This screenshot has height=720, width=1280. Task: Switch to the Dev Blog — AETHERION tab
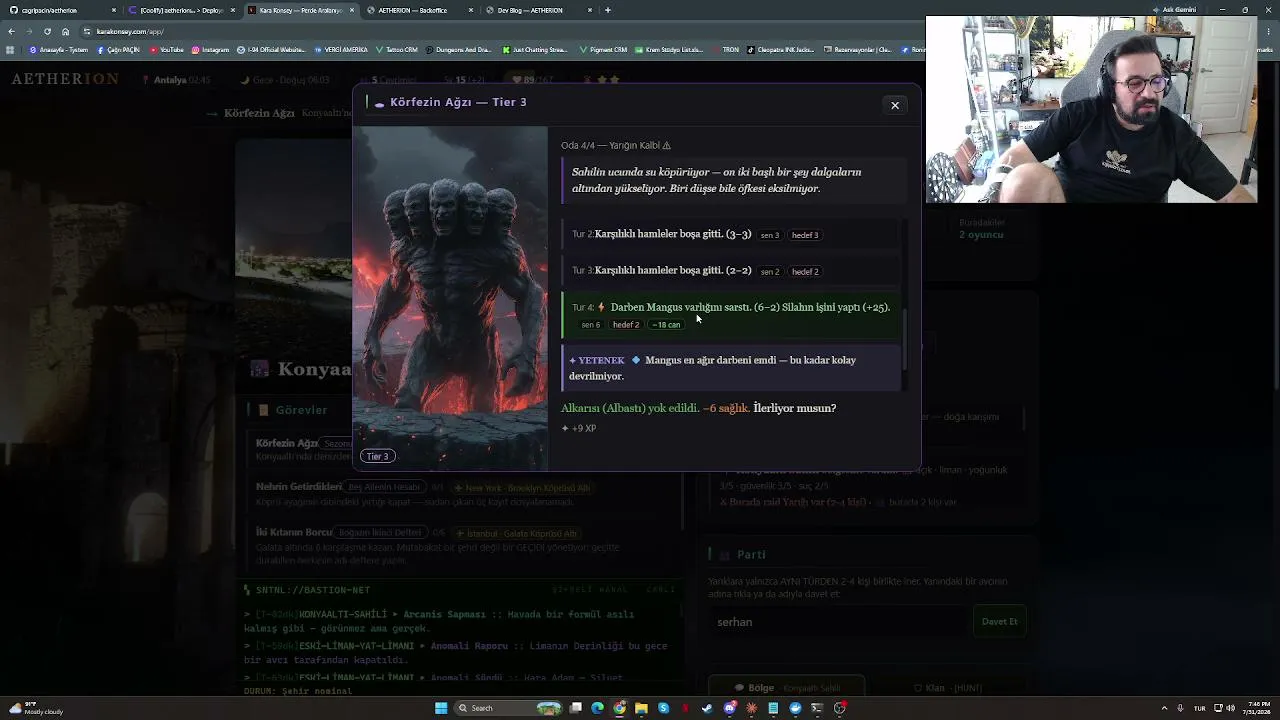[537, 10]
